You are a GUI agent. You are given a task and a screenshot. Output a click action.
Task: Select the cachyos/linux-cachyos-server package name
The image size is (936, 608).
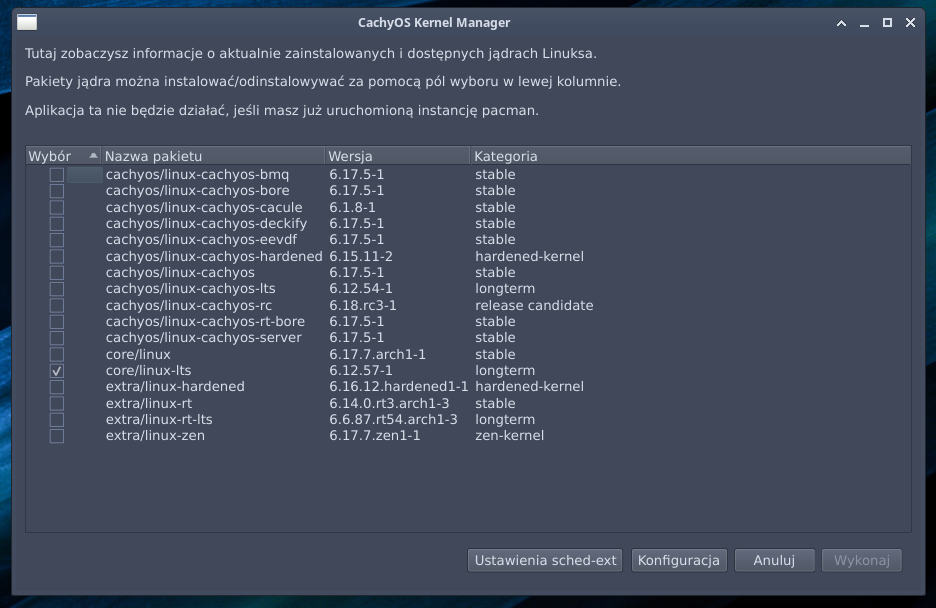tap(204, 338)
